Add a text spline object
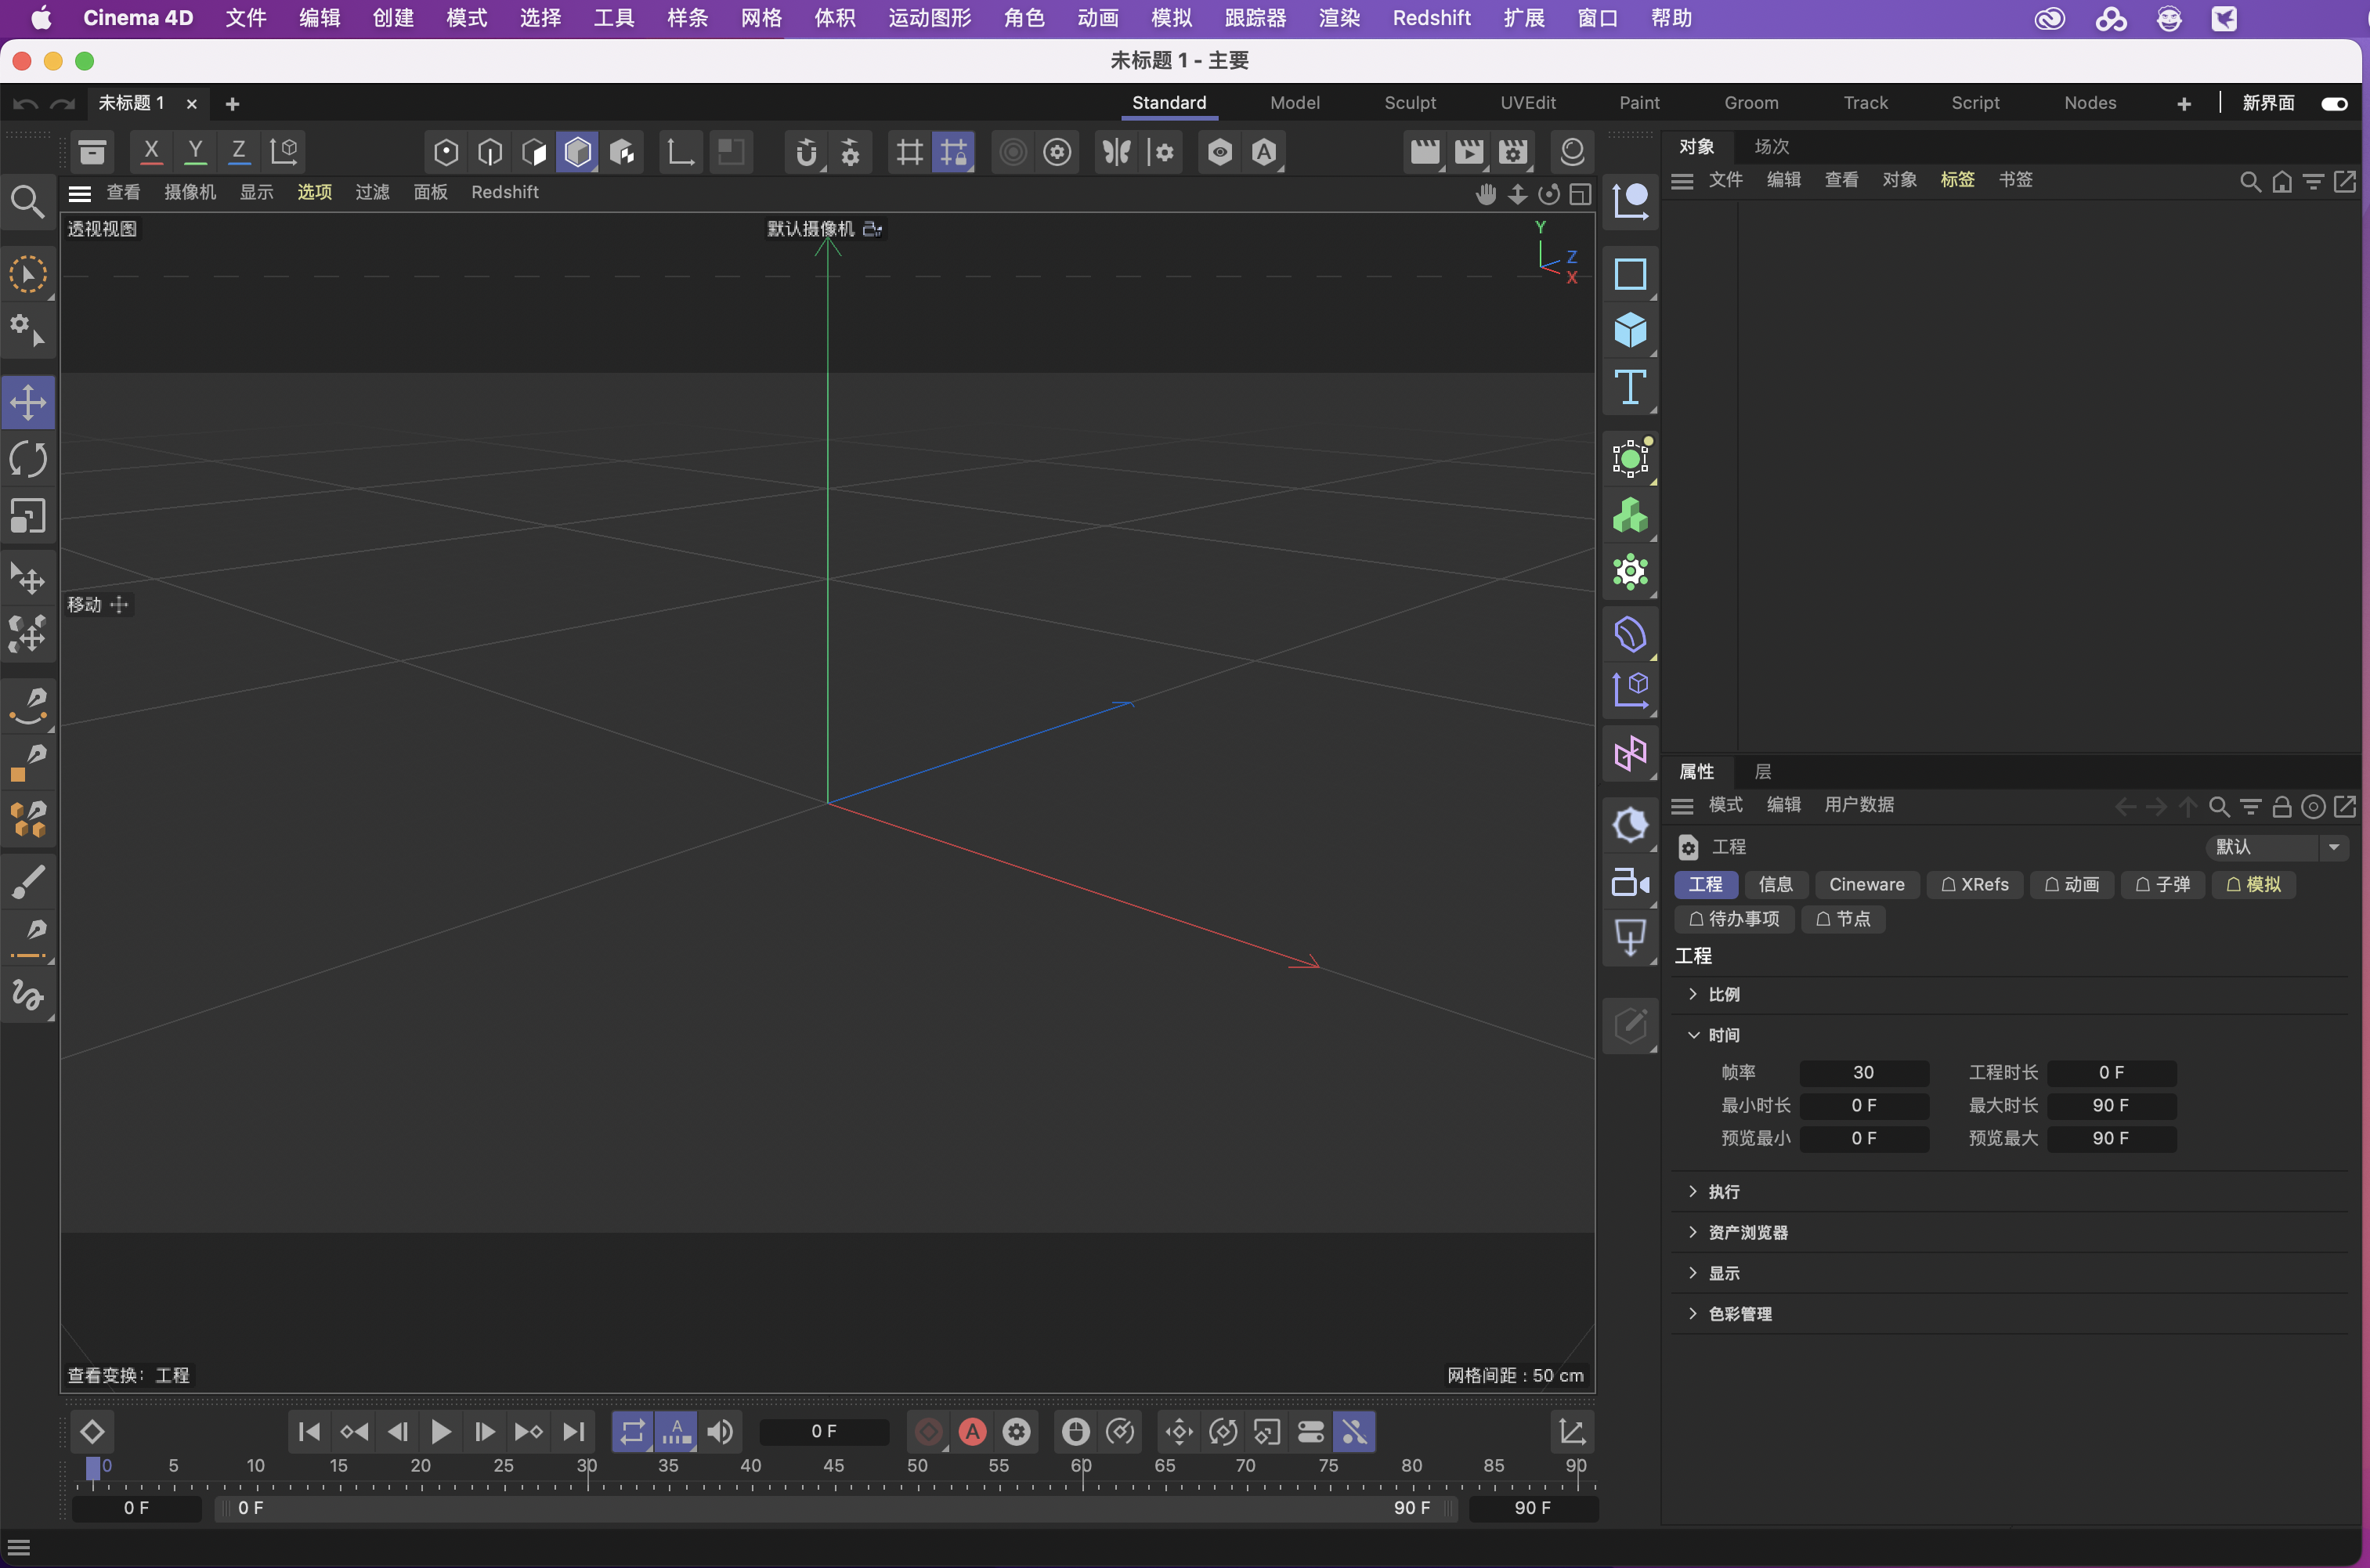The image size is (2370, 1568). click(1630, 387)
